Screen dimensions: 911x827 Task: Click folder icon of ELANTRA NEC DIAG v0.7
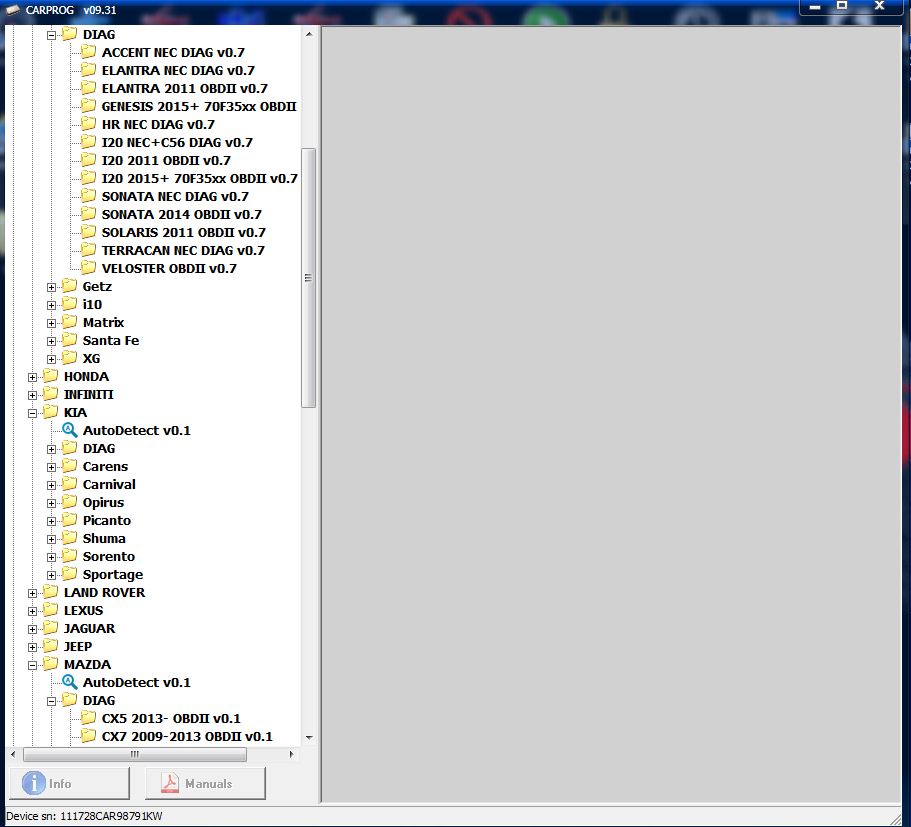[88, 70]
